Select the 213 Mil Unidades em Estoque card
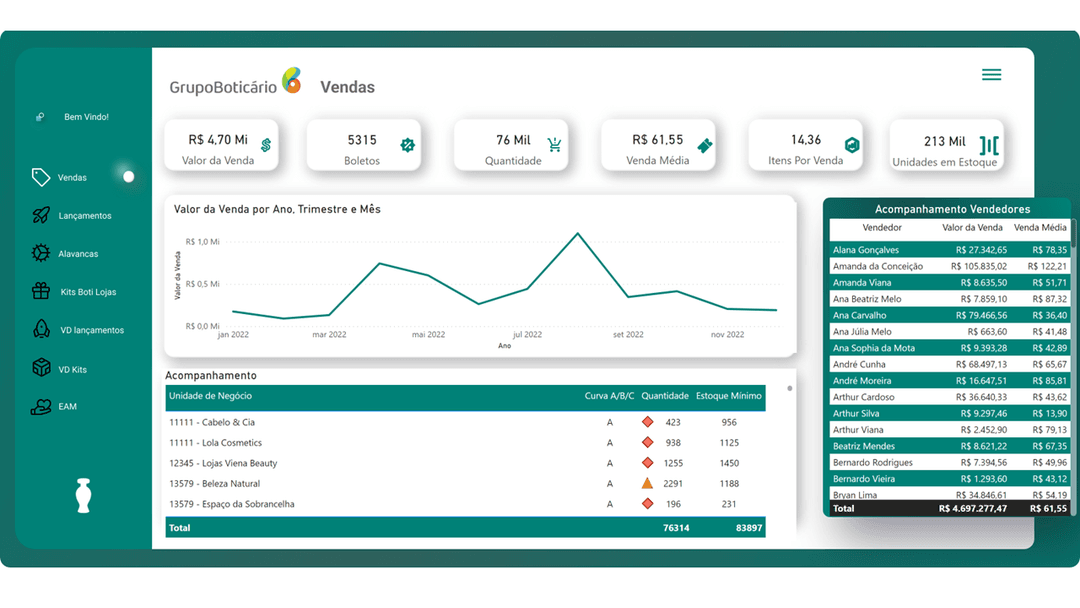1080x608 pixels. coord(946,145)
